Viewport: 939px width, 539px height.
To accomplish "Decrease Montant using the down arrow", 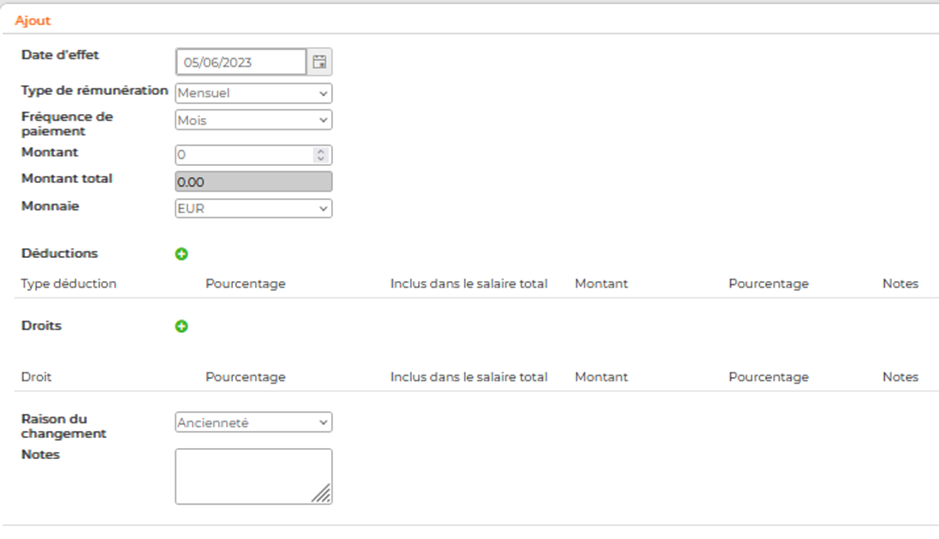I will pos(321,159).
